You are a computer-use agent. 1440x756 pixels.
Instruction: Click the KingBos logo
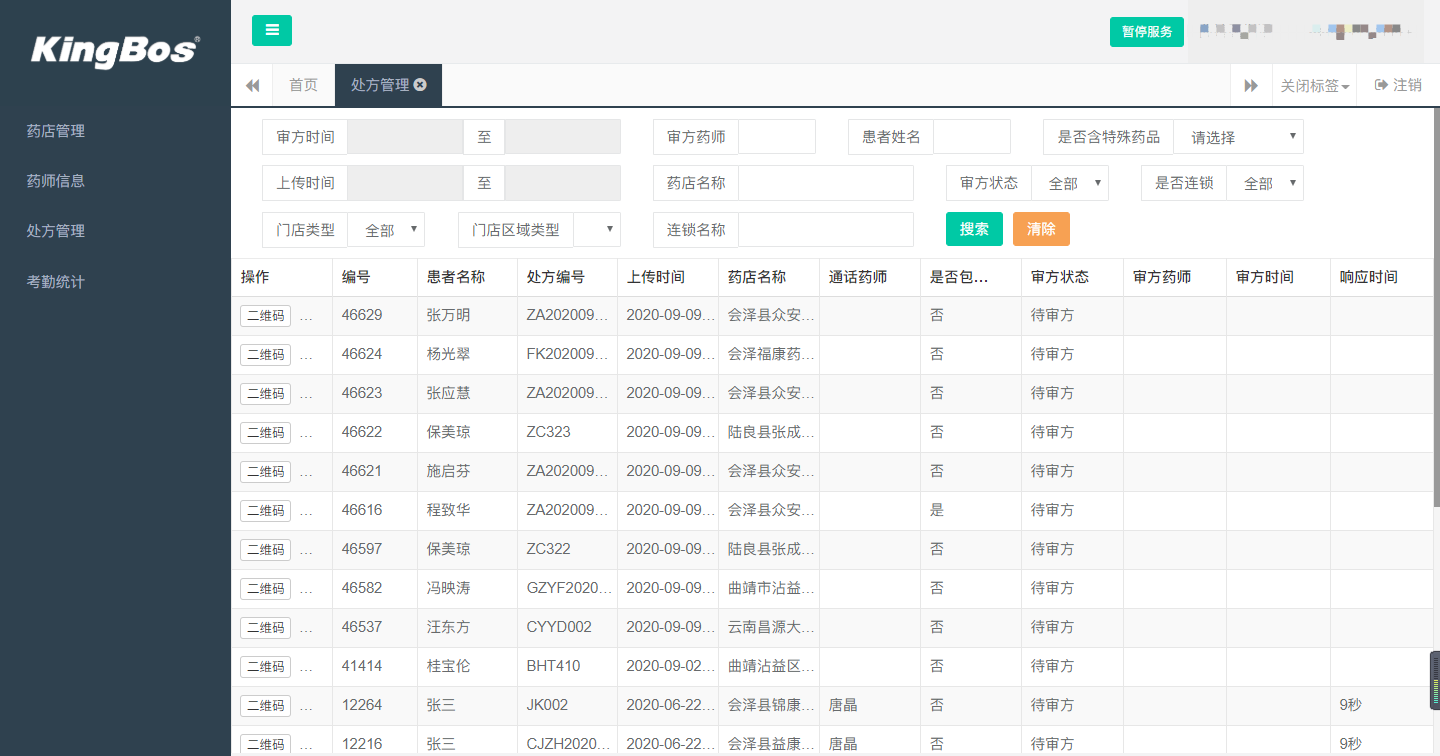[113, 50]
